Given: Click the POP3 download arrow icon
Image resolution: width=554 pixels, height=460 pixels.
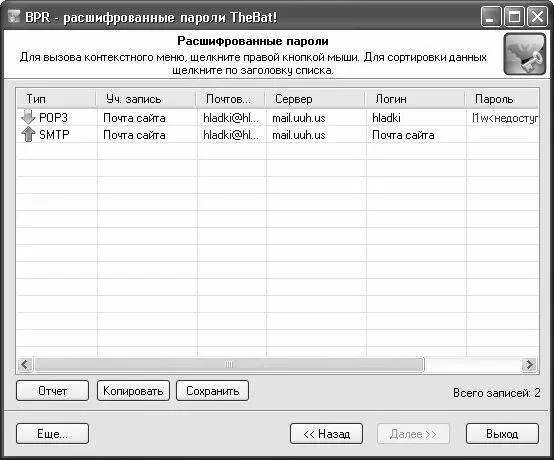Looking at the screenshot, I should pos(28,117).
